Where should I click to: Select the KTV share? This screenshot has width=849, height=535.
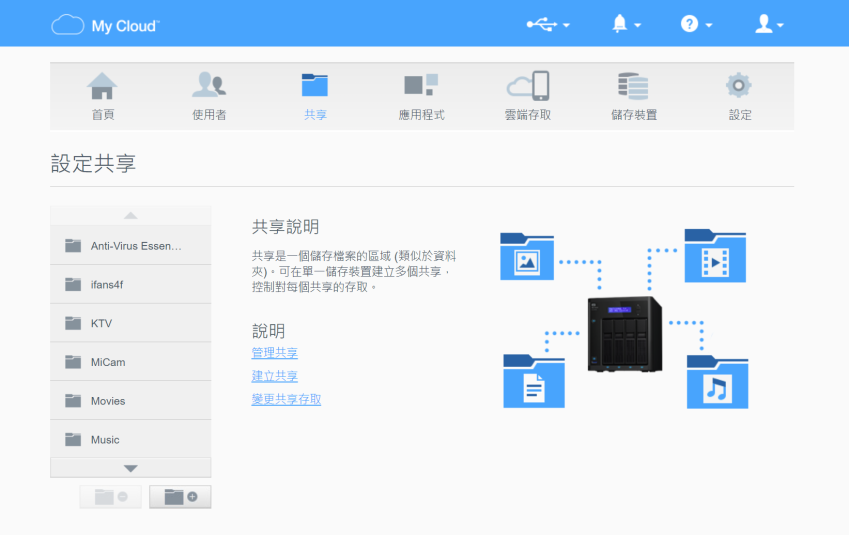click(x=130, y=323)
